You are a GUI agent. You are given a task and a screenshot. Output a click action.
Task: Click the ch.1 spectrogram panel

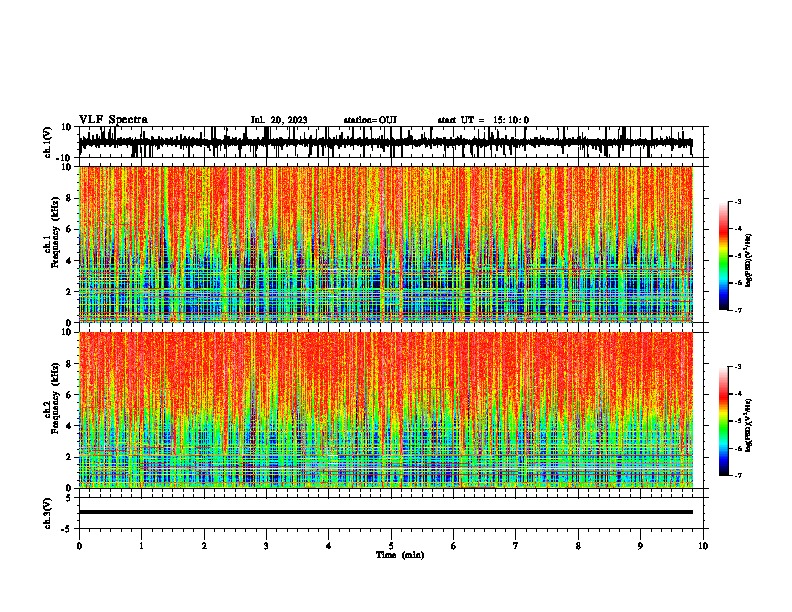tap(386, 244)
